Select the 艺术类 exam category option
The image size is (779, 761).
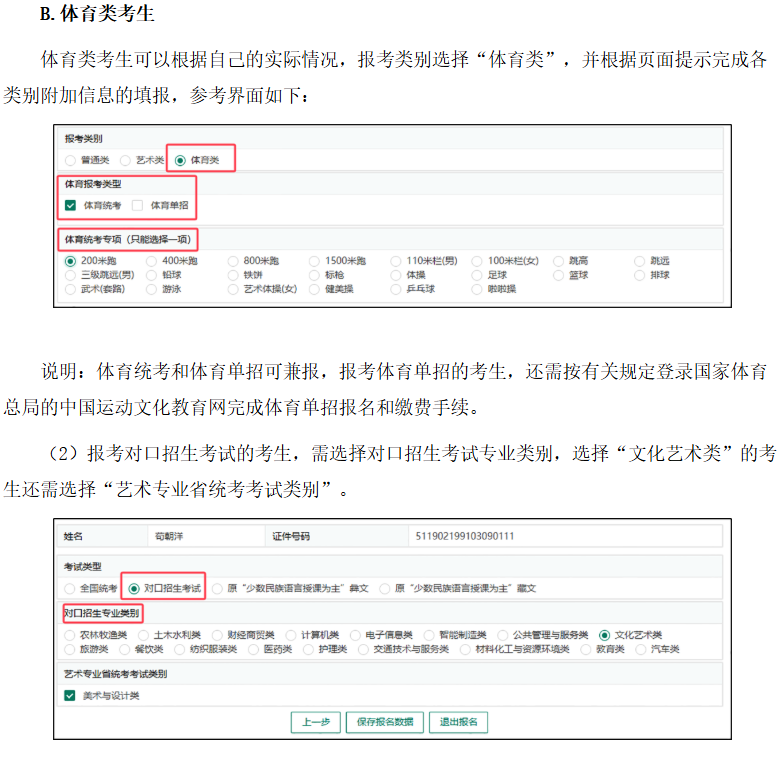click(x=125, y=160)
